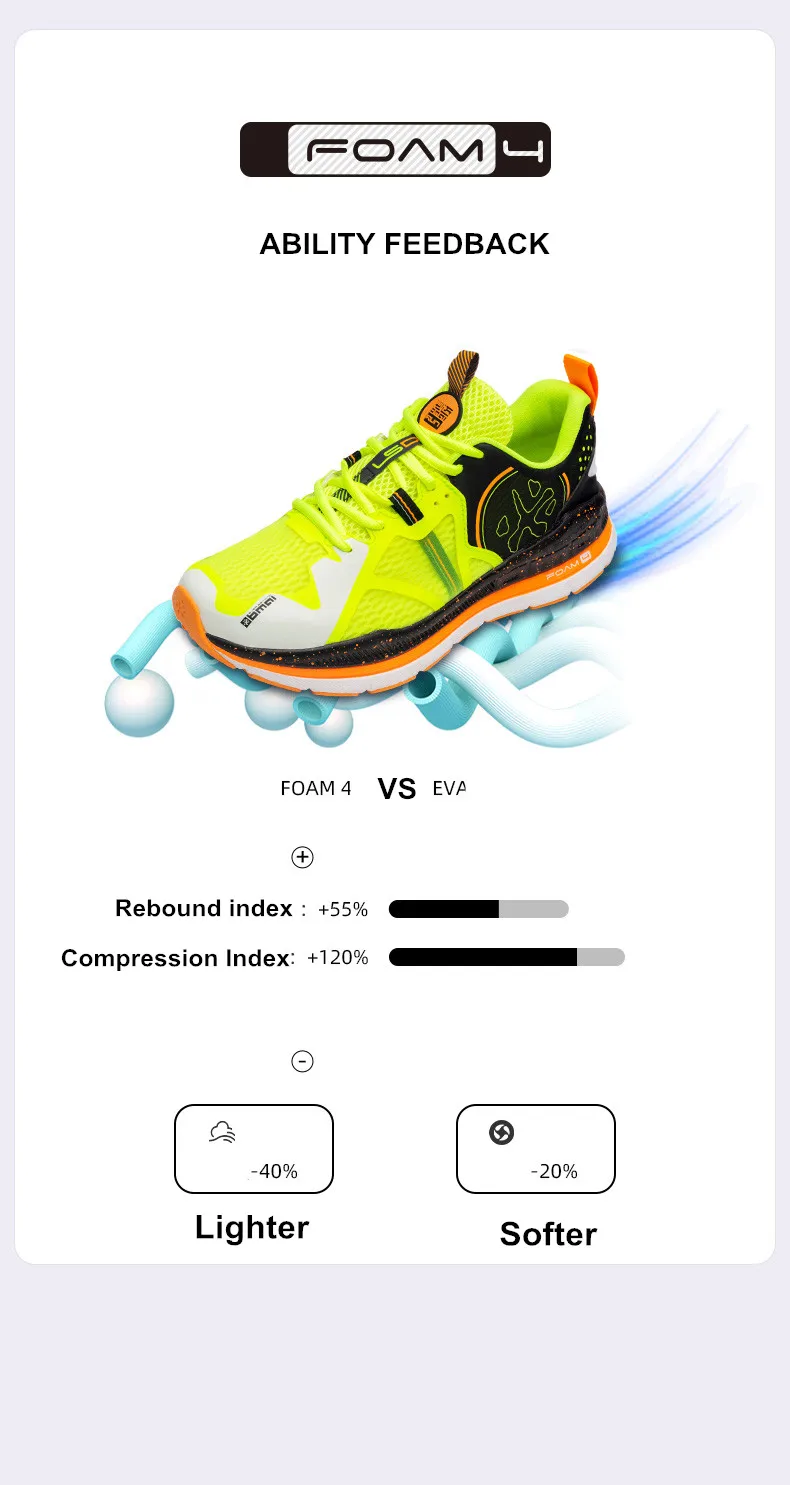Screen dimensions: 790x1485
Task: Click the FOAM 4 badge on shoe midsole
Action: click(x=571, y=577)
